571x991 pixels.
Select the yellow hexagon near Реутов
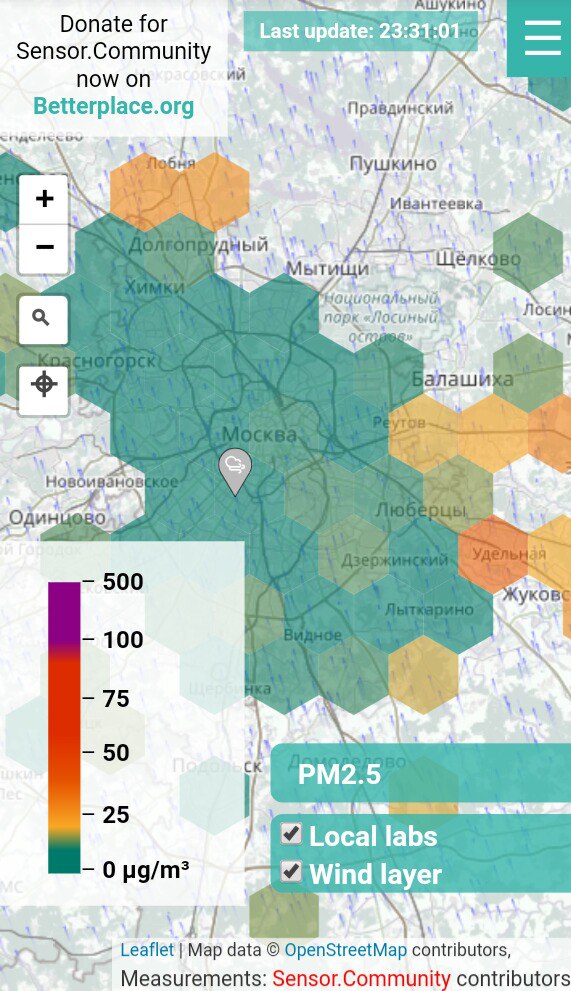point(423,433)
